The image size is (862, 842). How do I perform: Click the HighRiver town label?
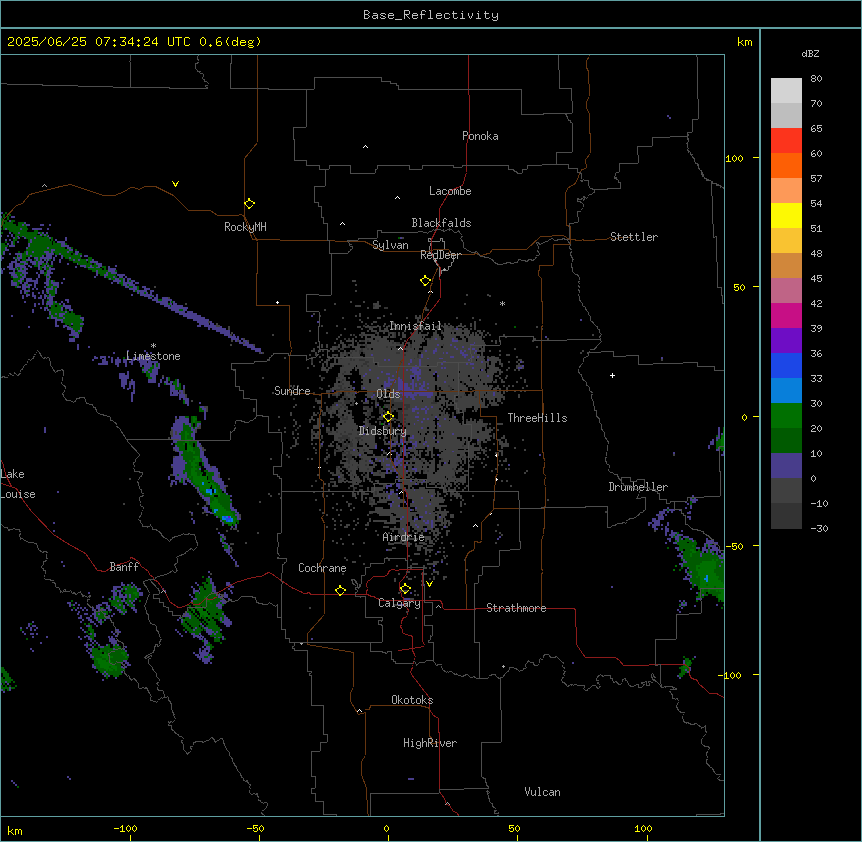[x=430, y=743]
